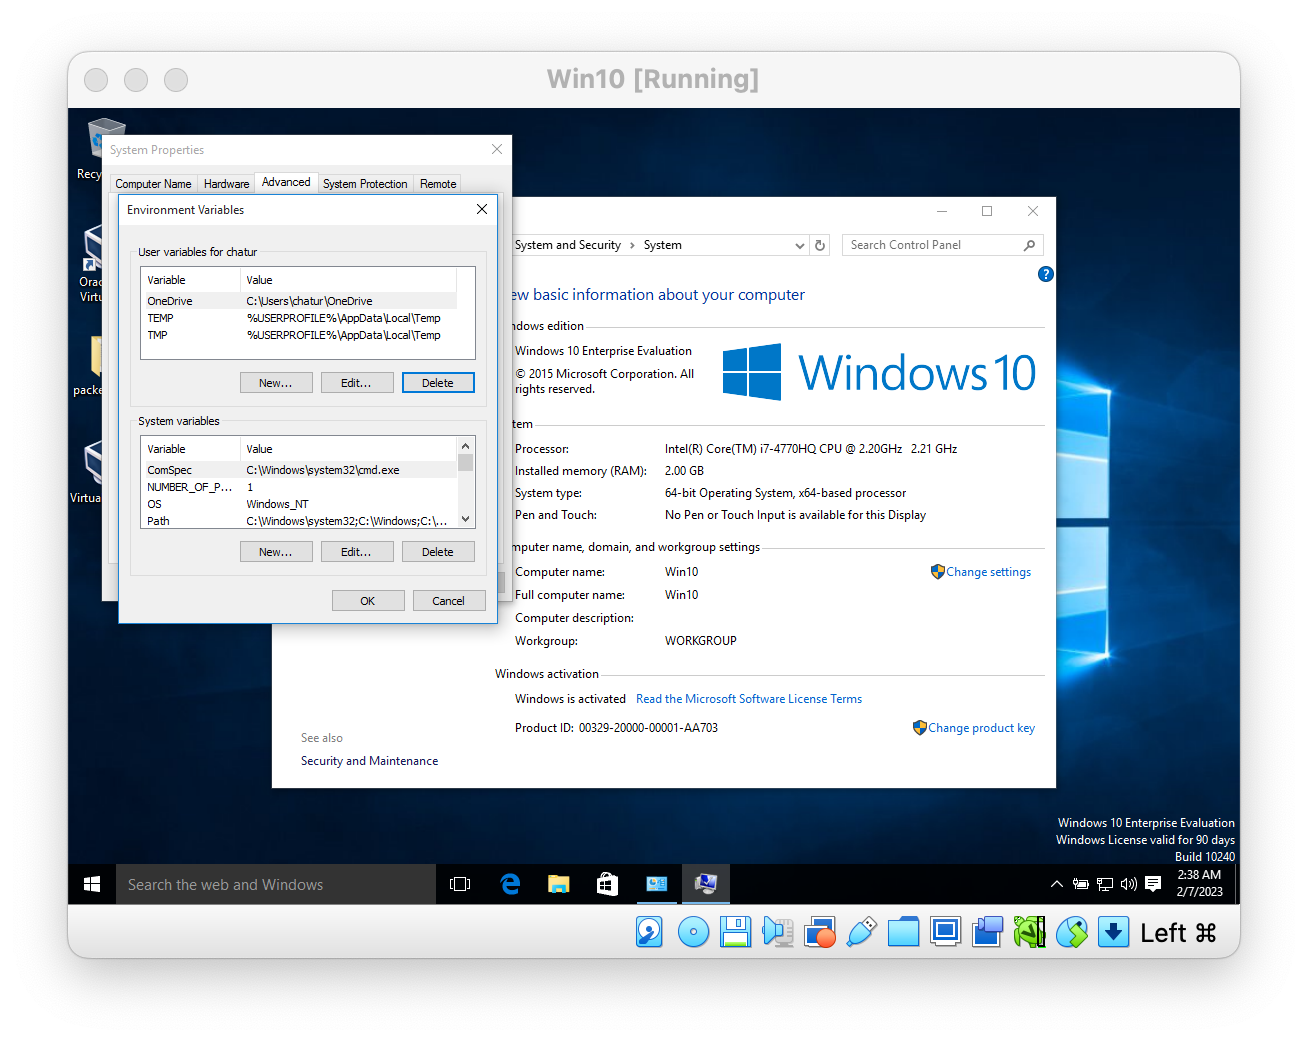Image resolution: width=1308 pixels, height=1042 pixels.
Task: Switch to the Hardware tab
Action: click(226, 184)
